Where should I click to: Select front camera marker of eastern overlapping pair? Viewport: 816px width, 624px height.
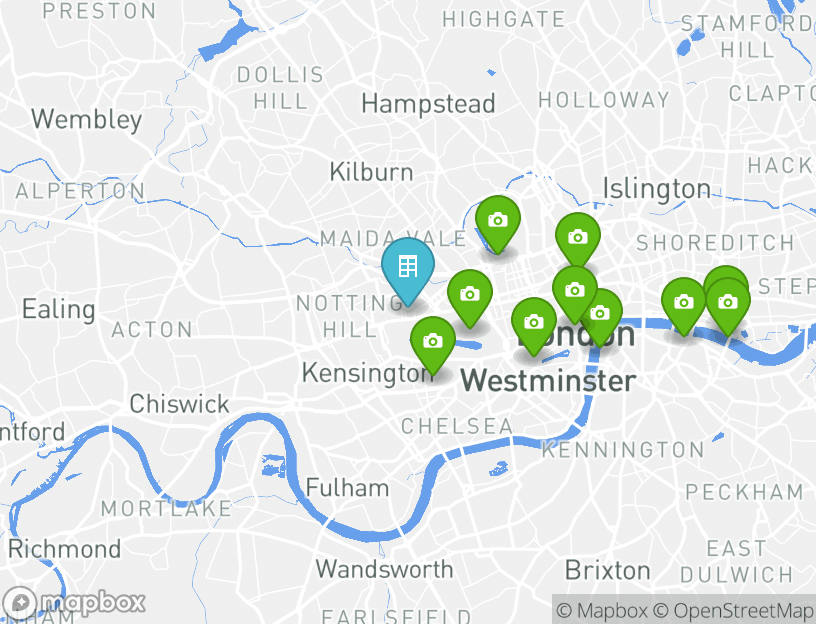coord(728,304)
